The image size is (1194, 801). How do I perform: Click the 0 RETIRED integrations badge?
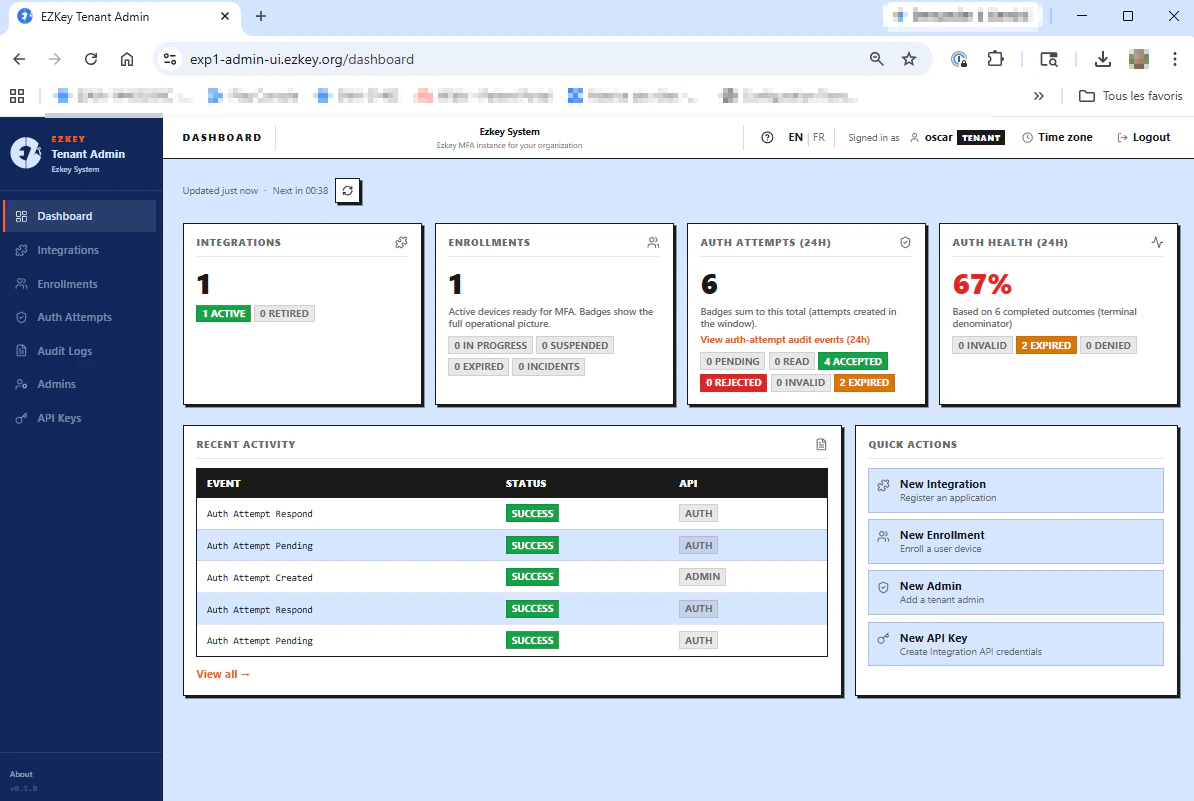[284, 314]
